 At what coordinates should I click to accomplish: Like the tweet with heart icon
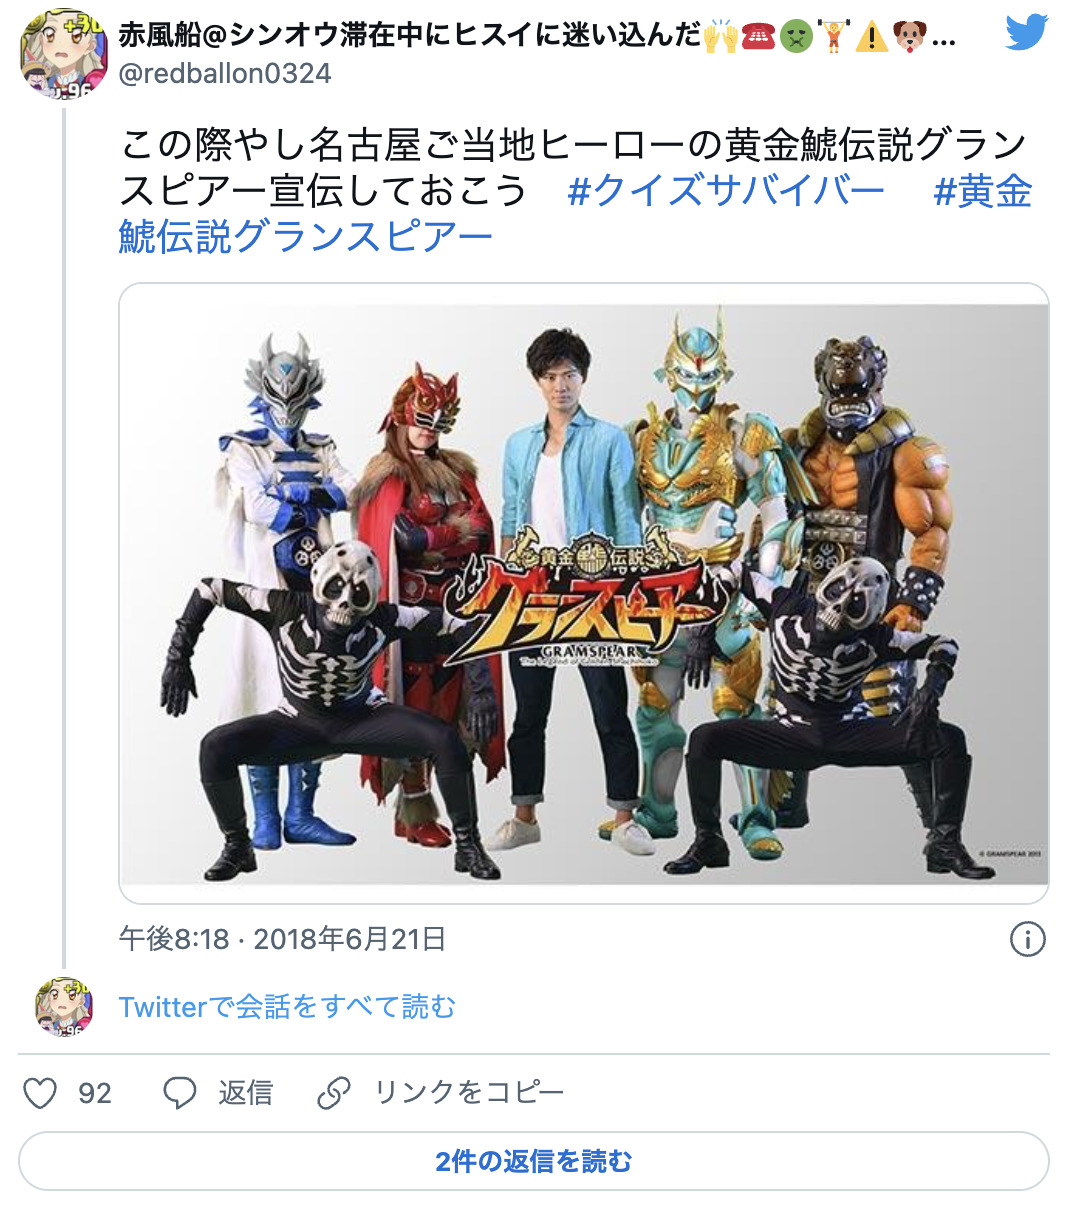(40, 1092)
